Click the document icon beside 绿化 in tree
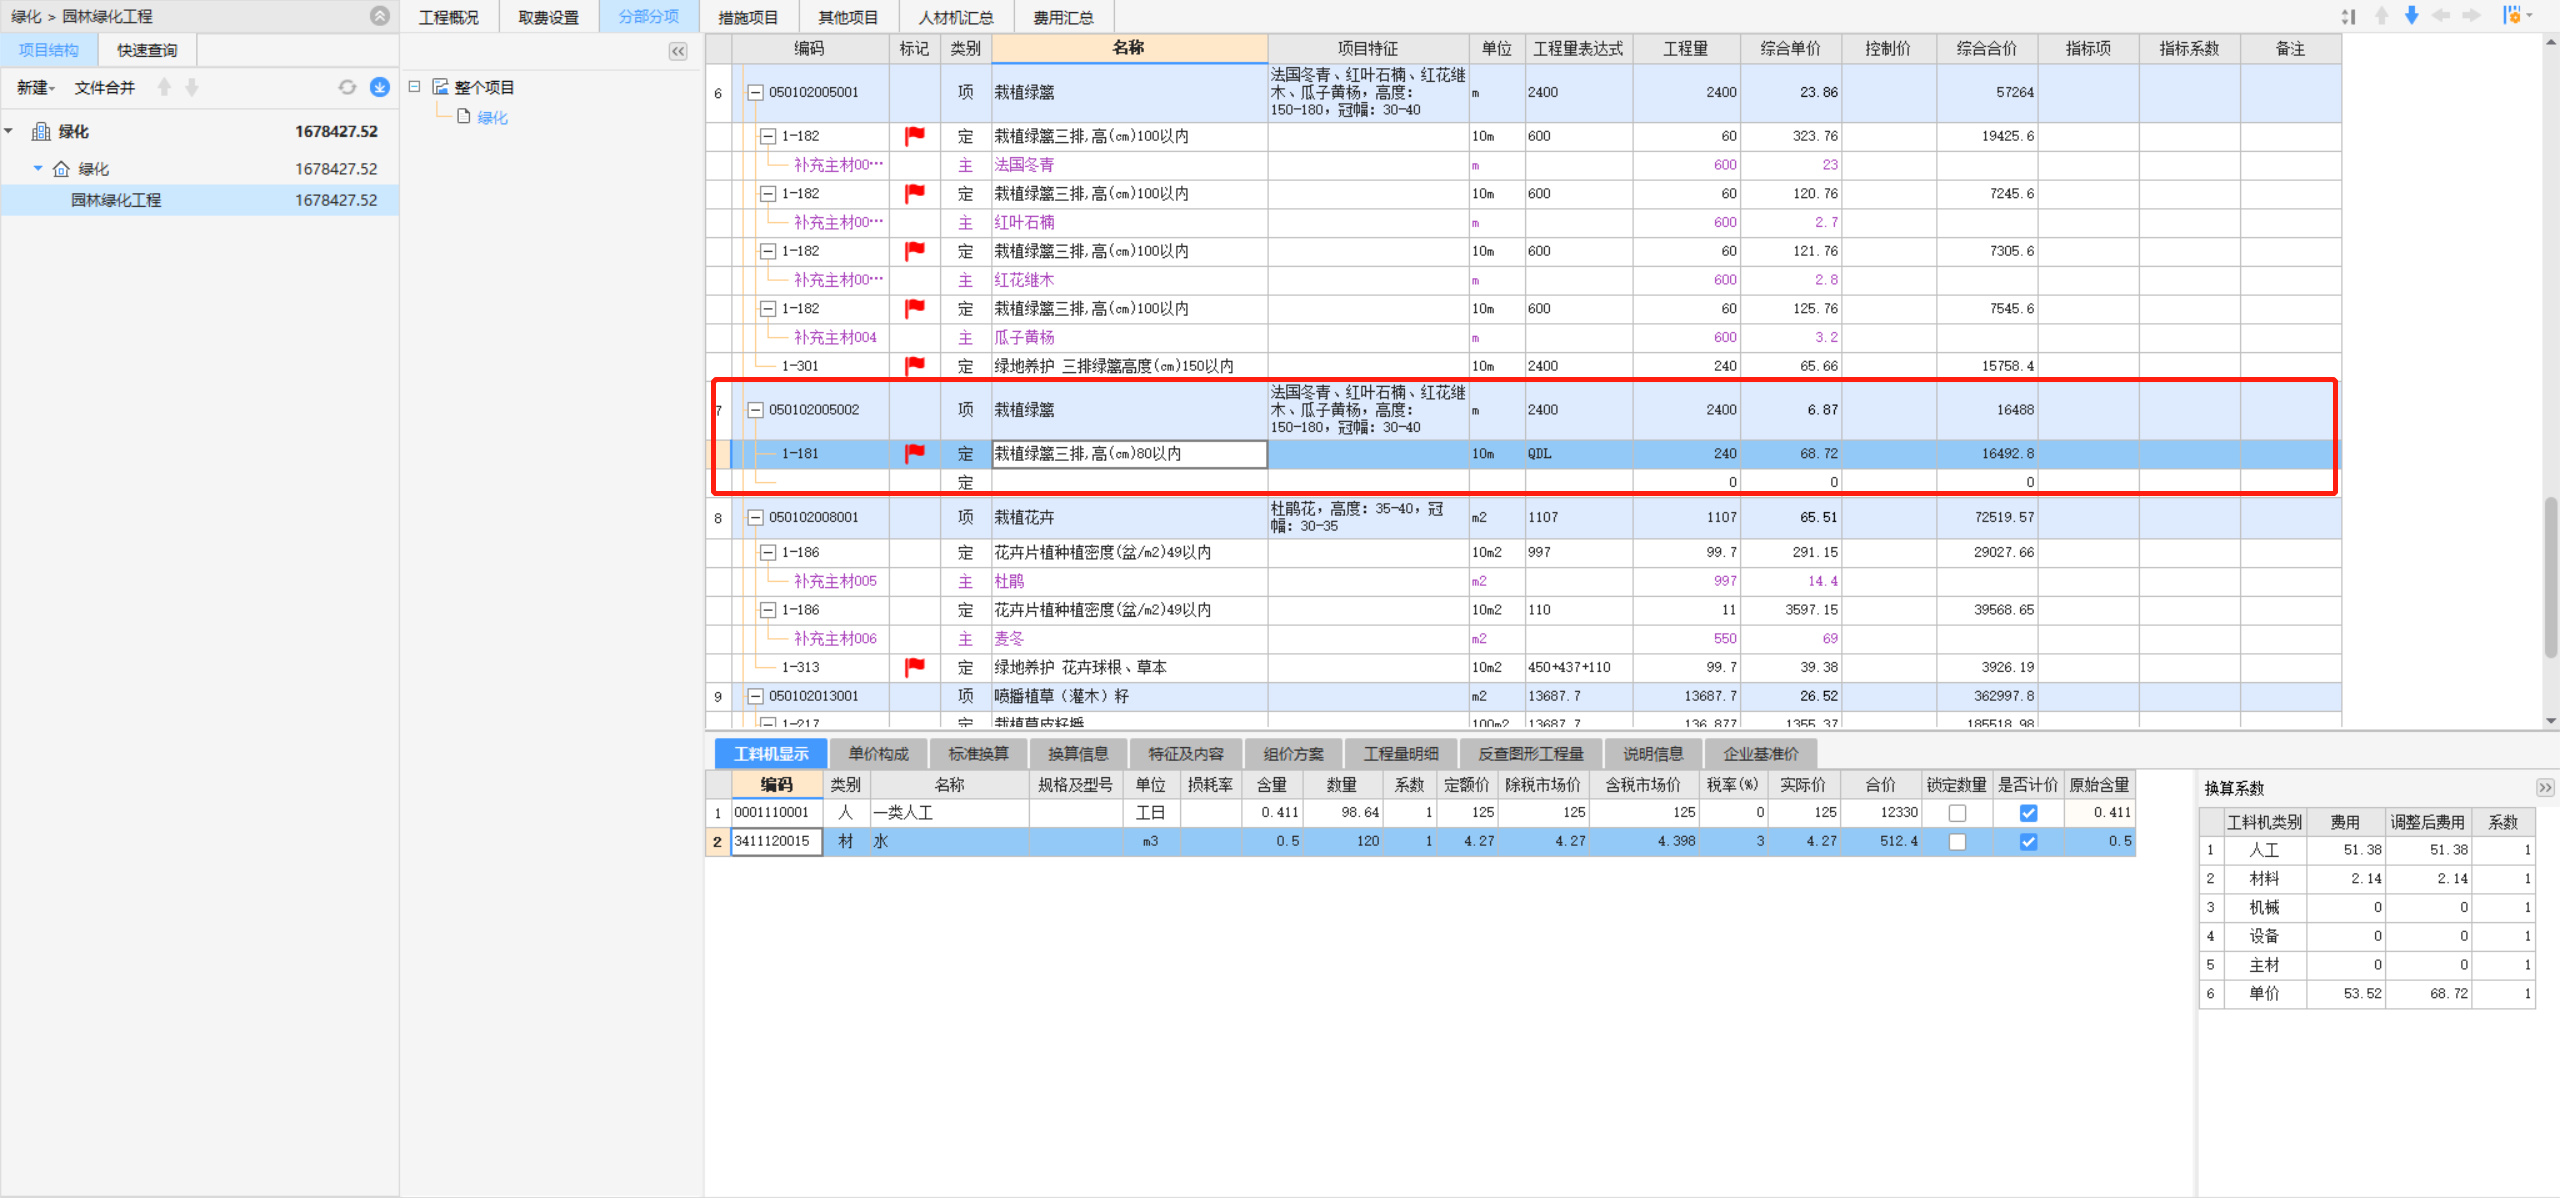The width and height of the screenshot is (2560, 1198). click(x=464, y=117)
